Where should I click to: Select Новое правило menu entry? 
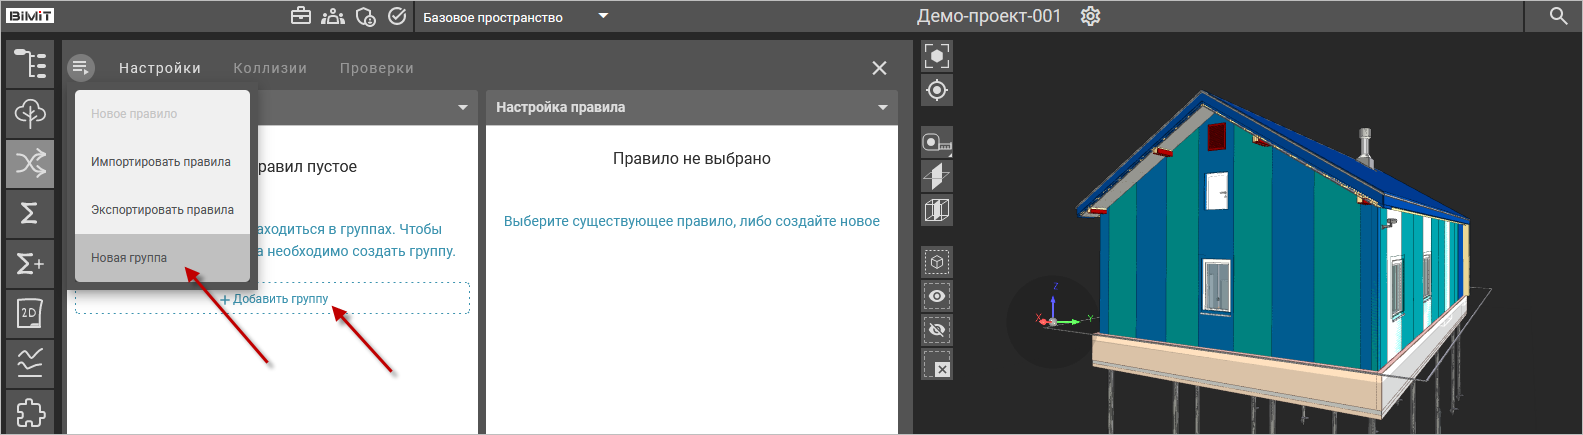[x=162, y=114]
